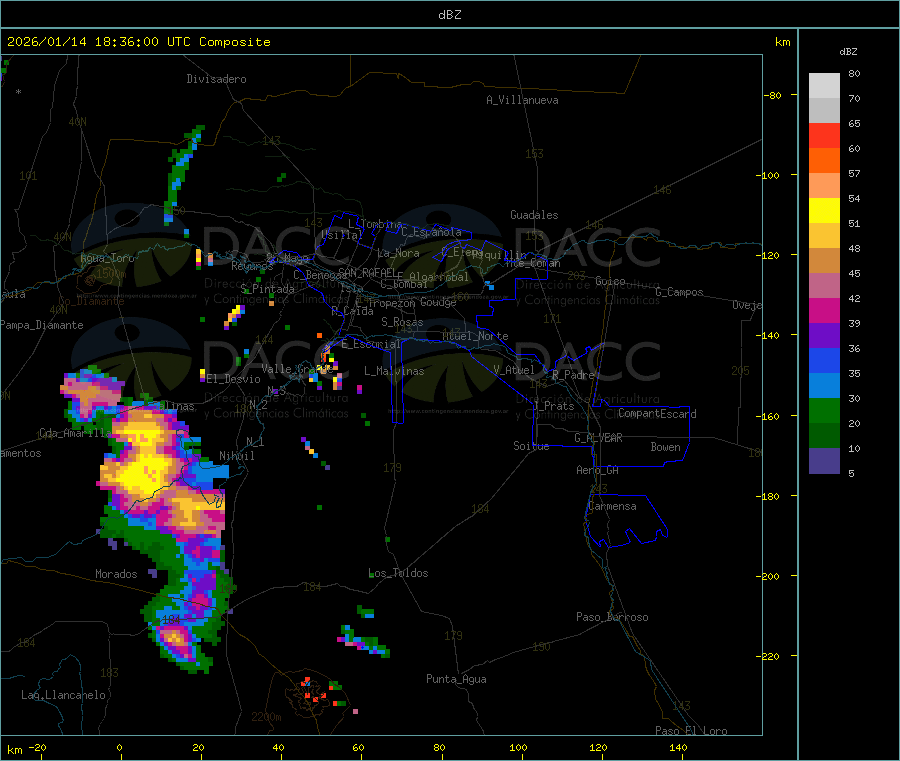
Task: Click the SAN_RAFAEL map label
Action: 367,272
